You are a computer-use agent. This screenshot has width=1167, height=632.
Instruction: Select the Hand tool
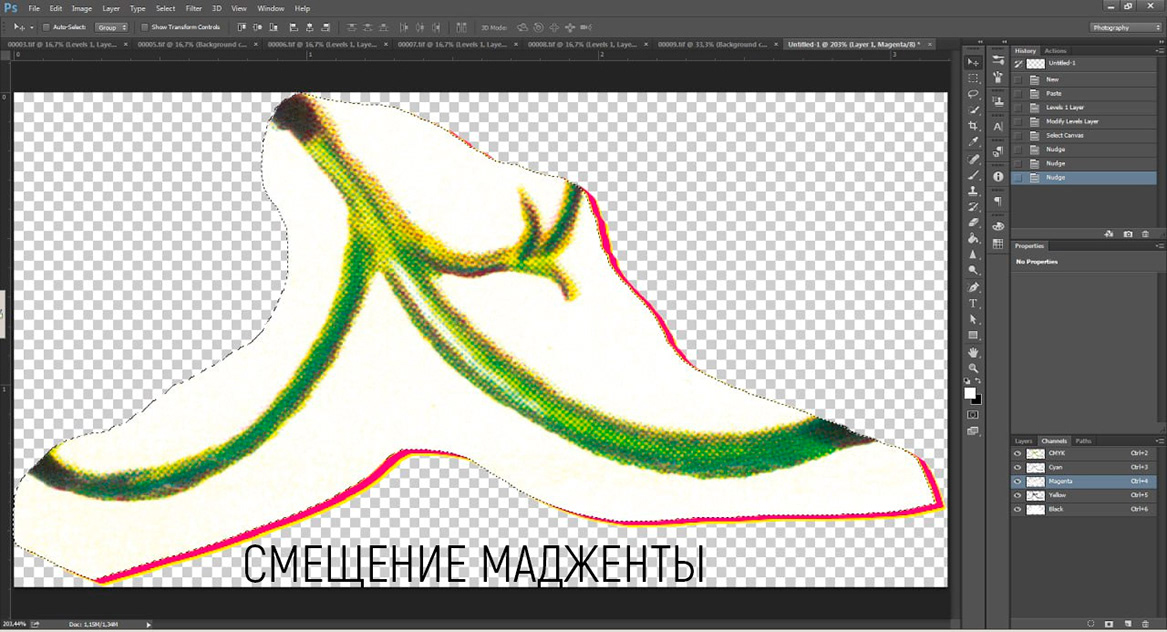coord(973,352)
